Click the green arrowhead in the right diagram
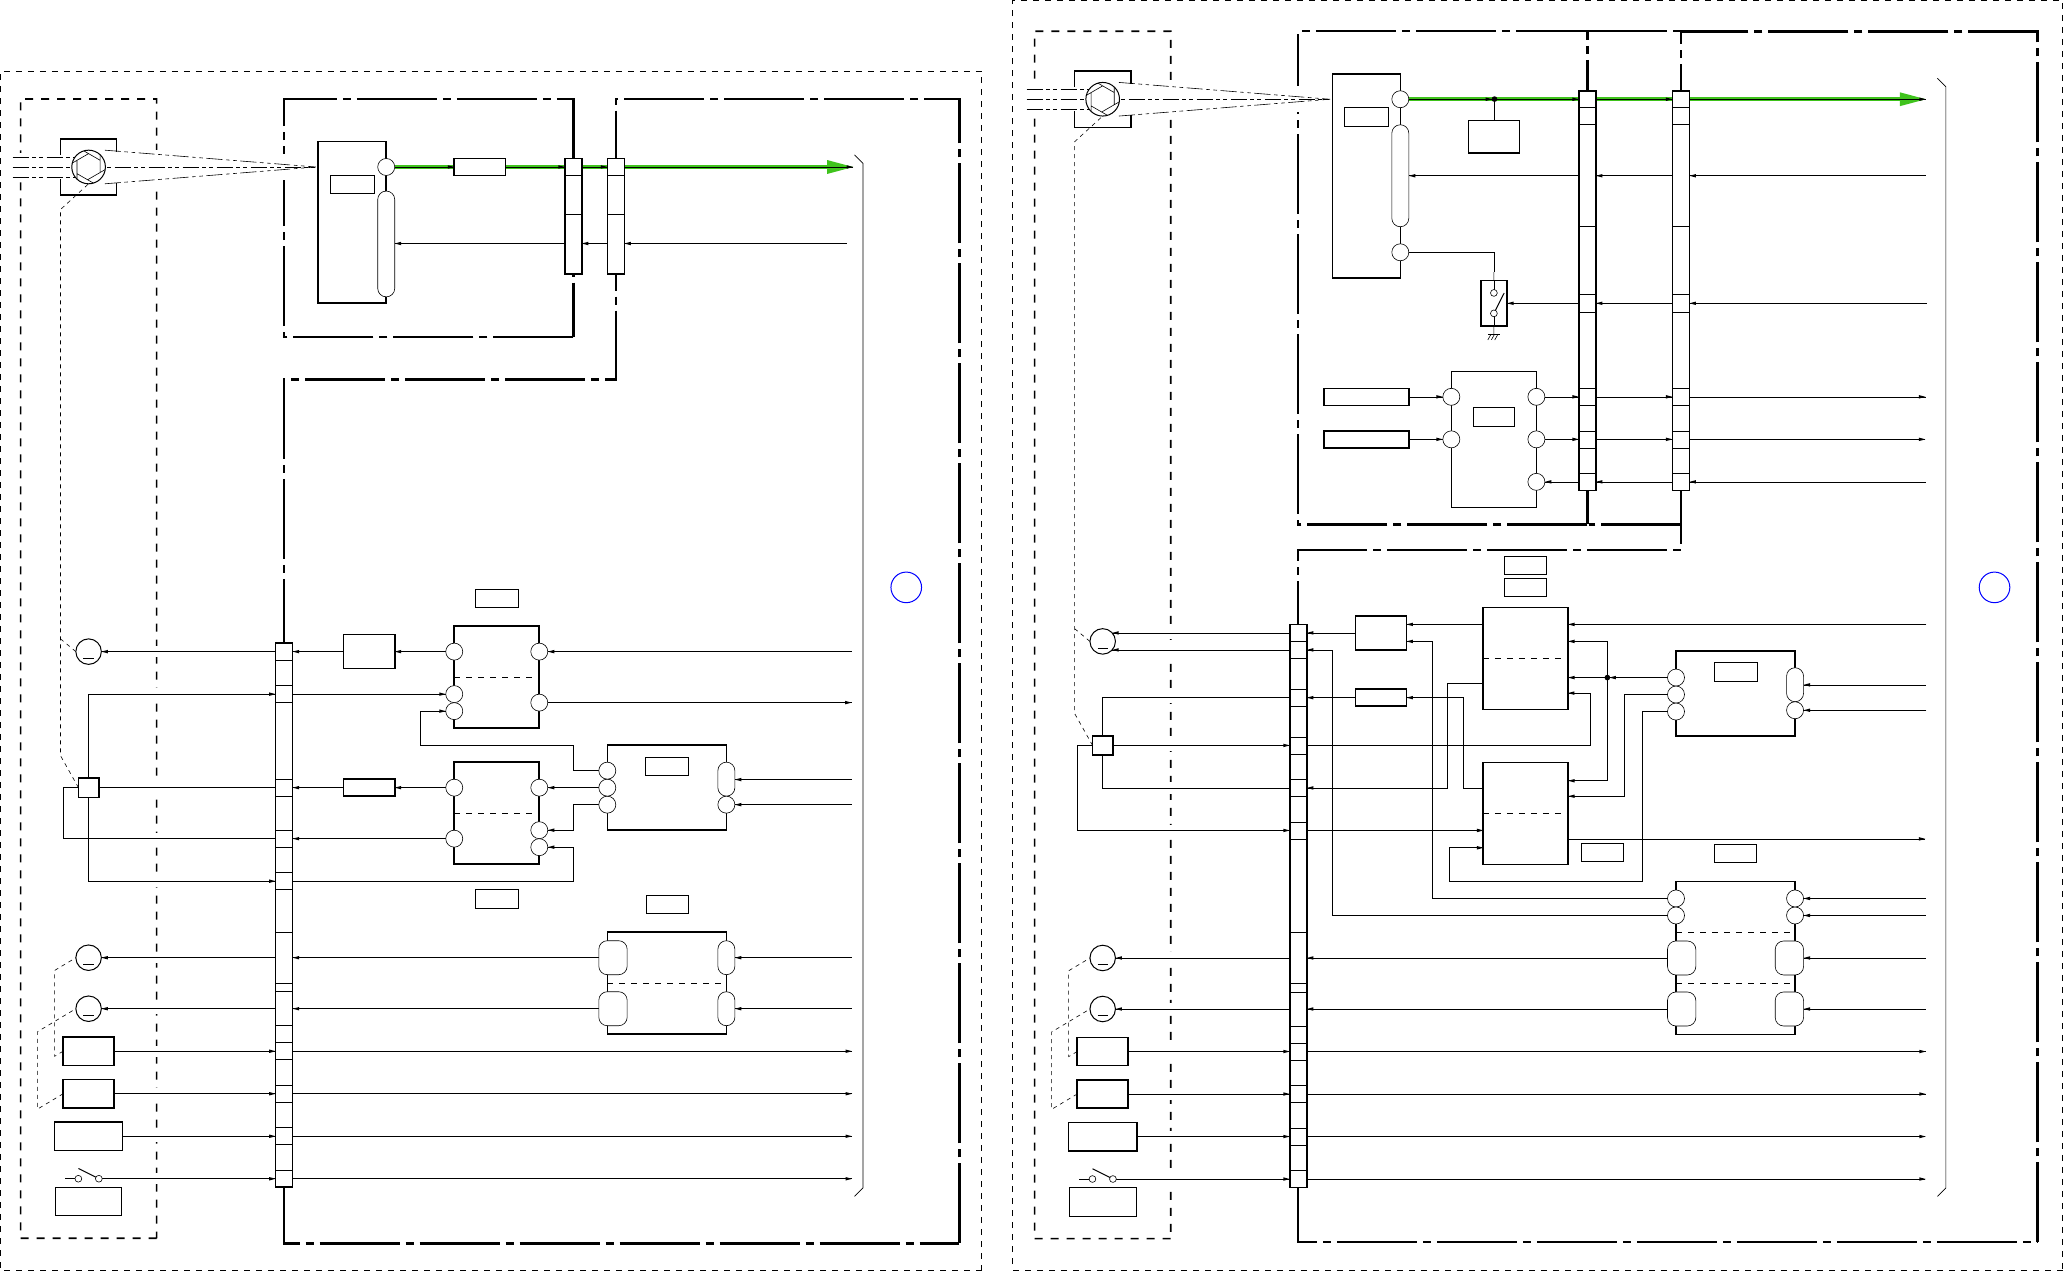The height and width of the screenshot is (1271, 2063). 1912,99
